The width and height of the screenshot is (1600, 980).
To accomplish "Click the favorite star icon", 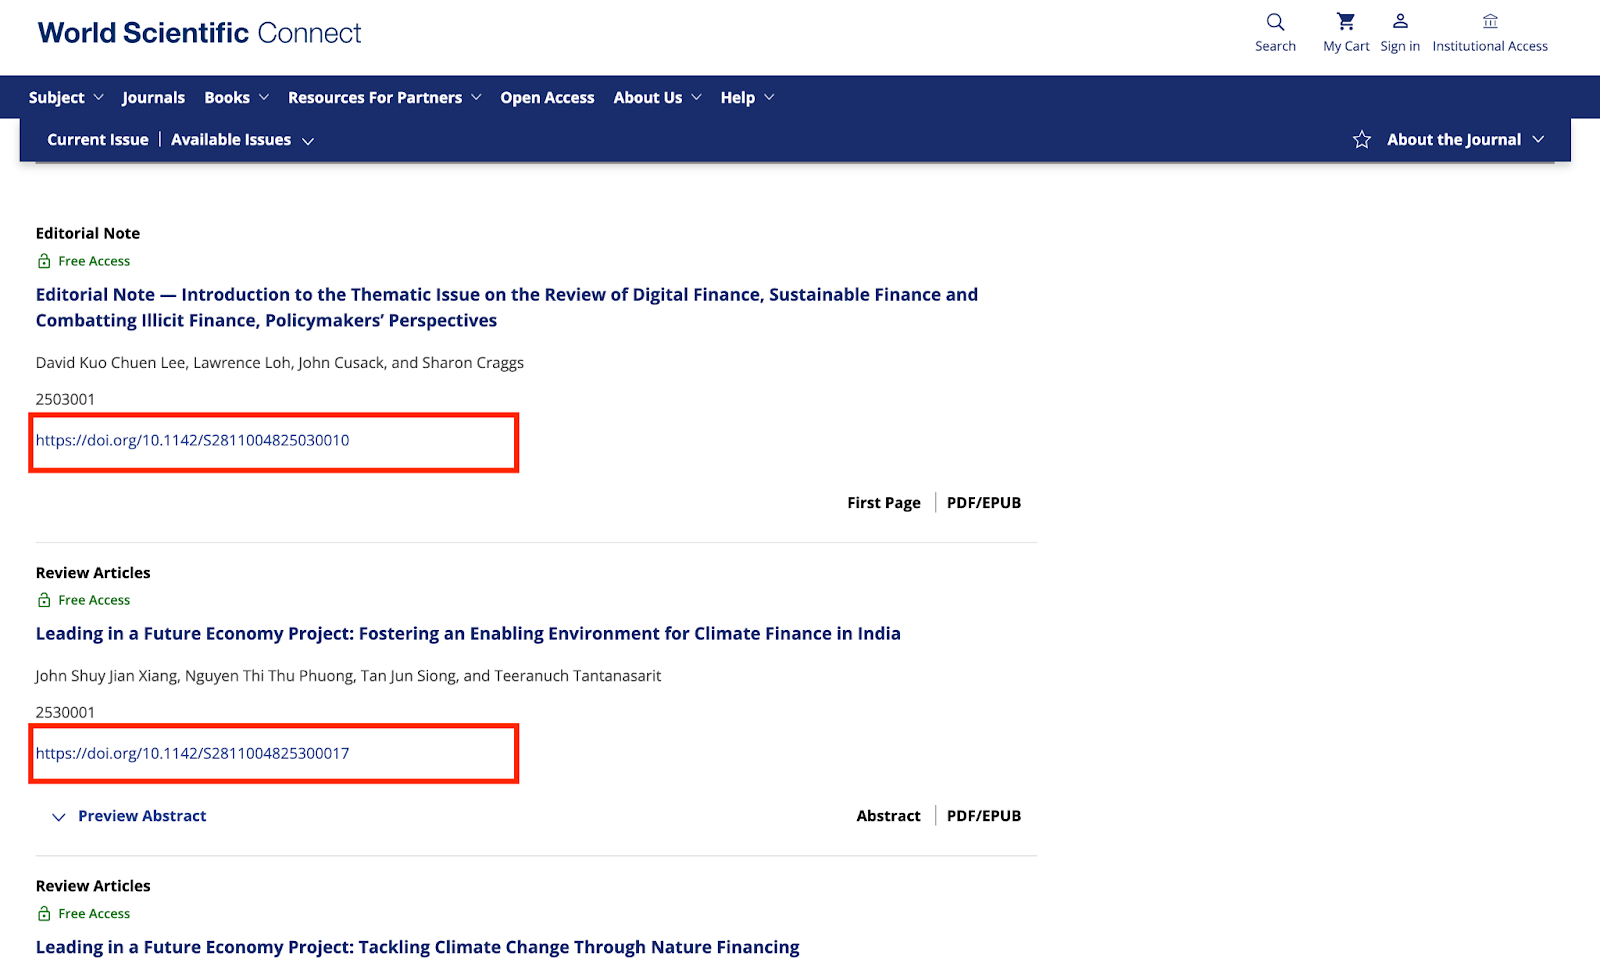I will (x=1361, y=140).
